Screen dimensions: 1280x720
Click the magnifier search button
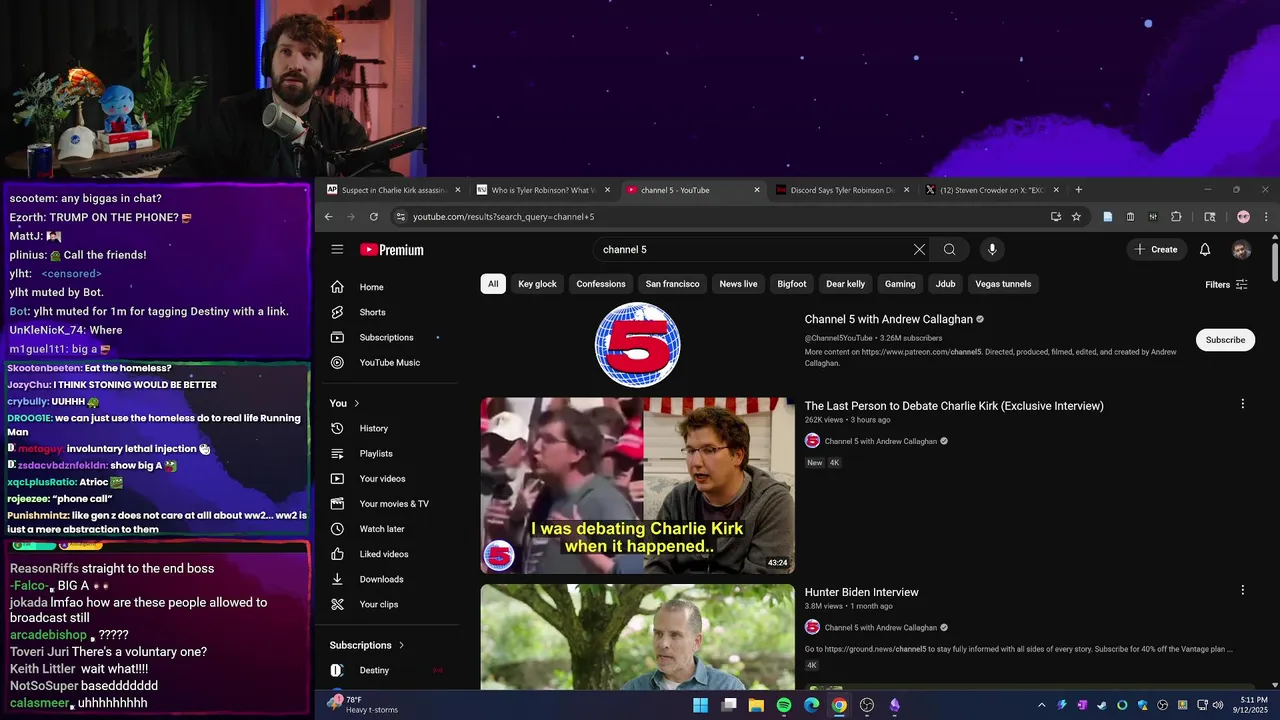point(949,249)
